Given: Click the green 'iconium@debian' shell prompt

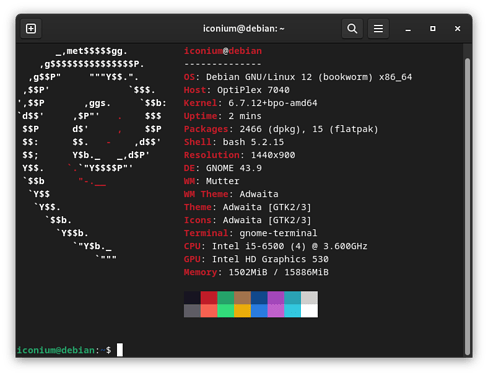Looking at the screenshot, I should click(56, 350).
